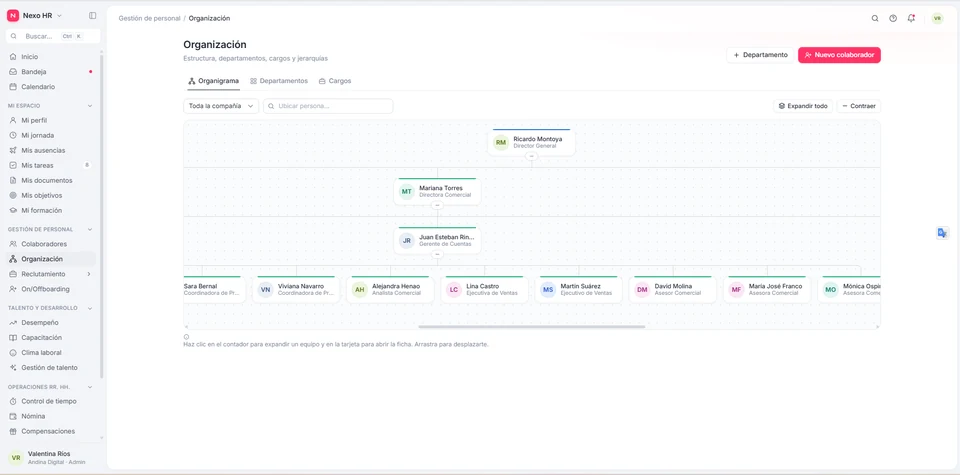
Task: Open Alejandra Henao's card
Action: coord(391,290)
